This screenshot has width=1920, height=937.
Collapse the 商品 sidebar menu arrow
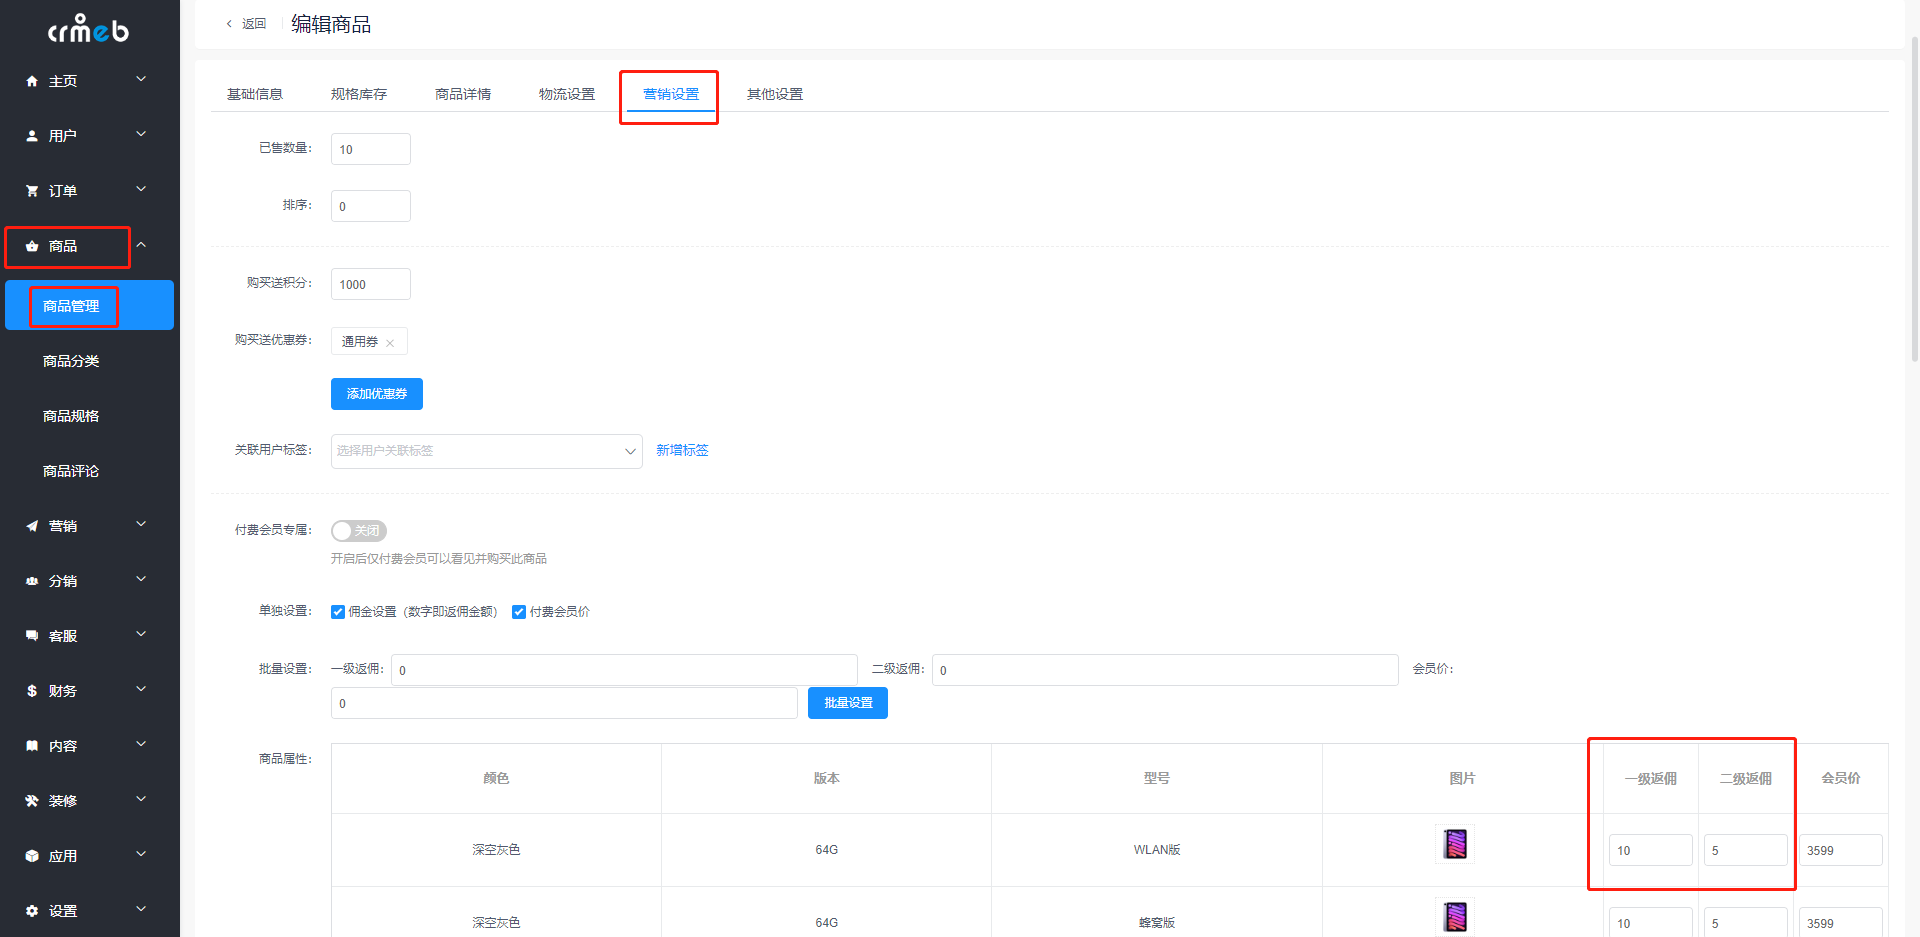click(141, 245)
